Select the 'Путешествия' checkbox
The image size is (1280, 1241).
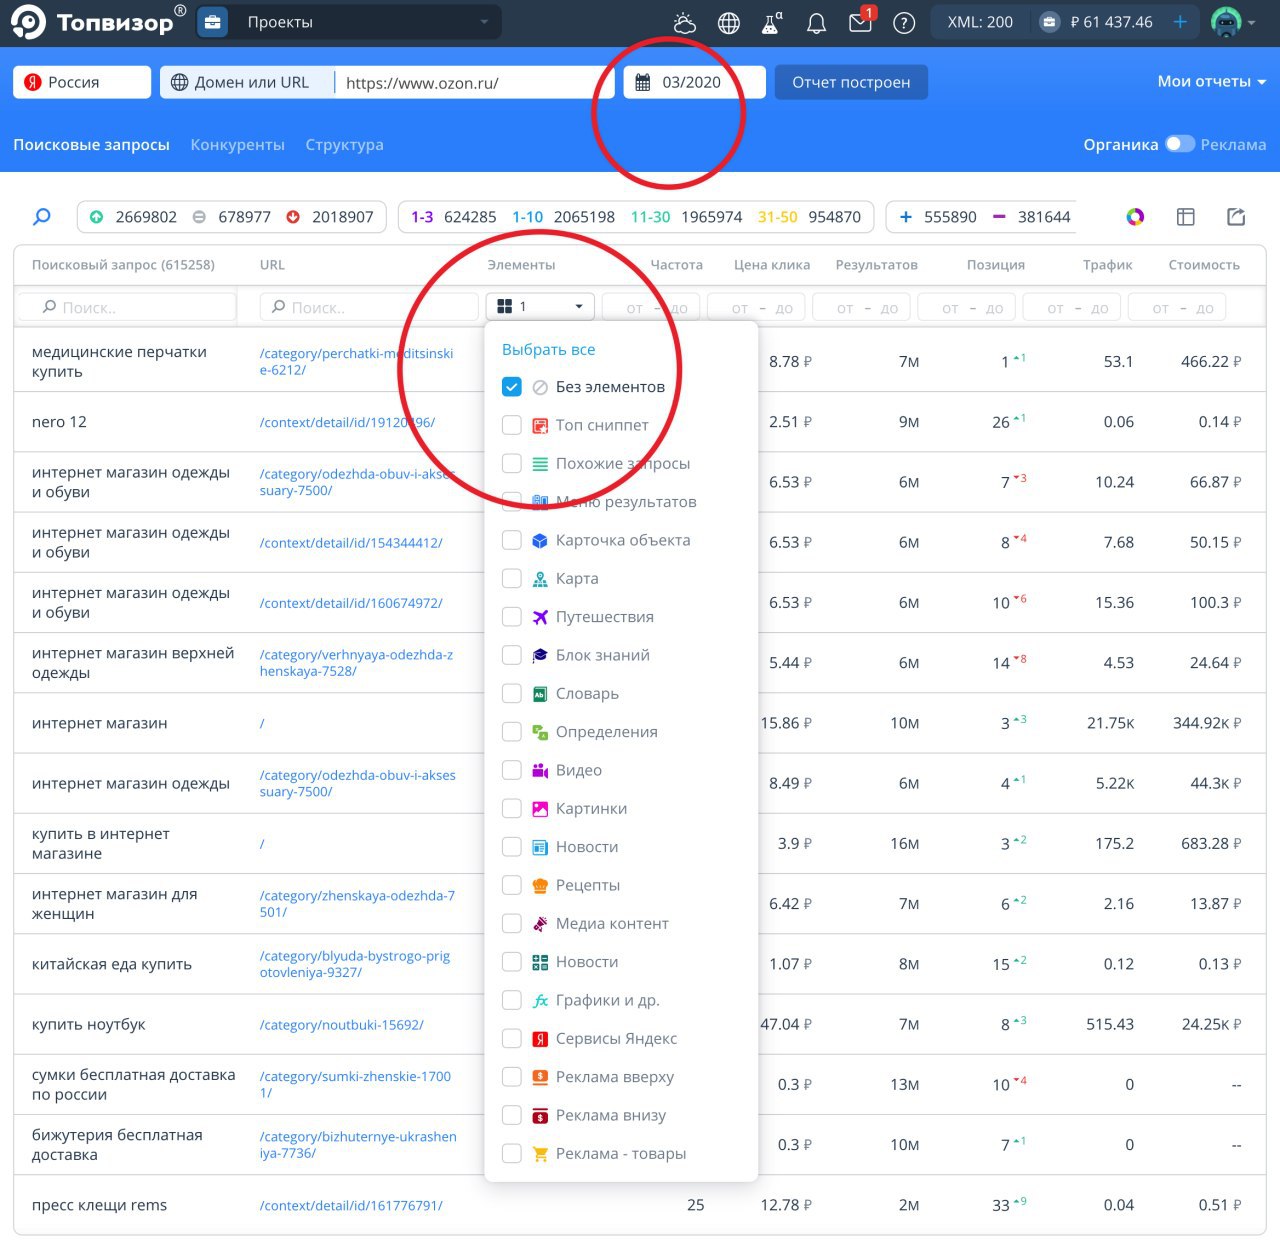point(511,617)
